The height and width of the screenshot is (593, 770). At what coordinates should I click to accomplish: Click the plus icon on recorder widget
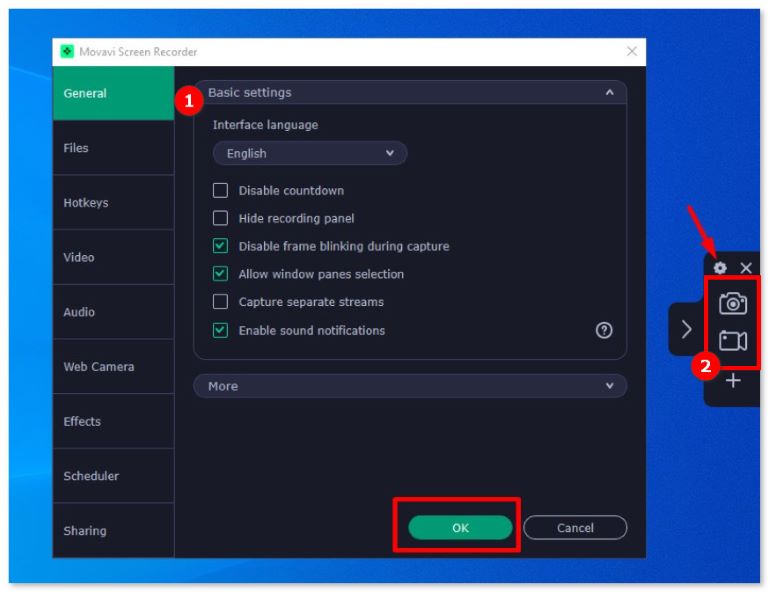pyautogui.click(x=733, y=380)
